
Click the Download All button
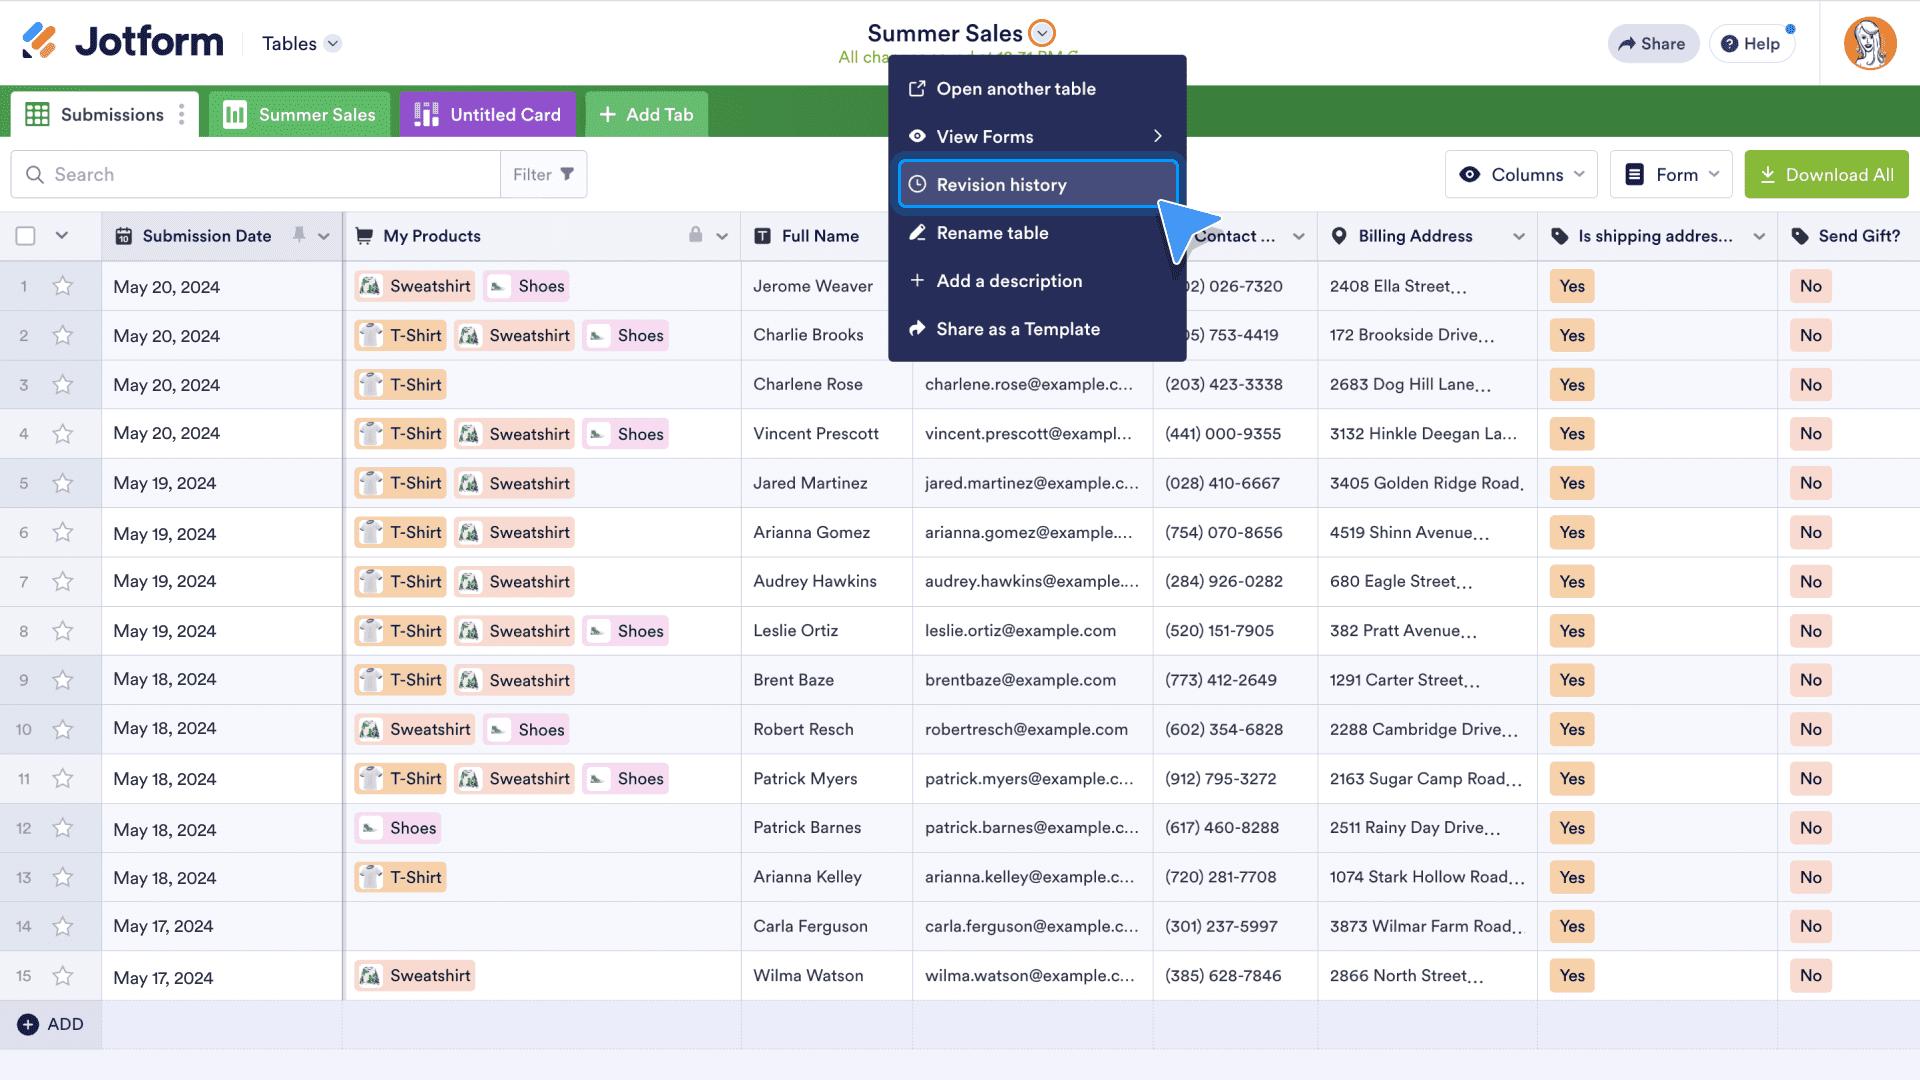tap(1826, 175)
